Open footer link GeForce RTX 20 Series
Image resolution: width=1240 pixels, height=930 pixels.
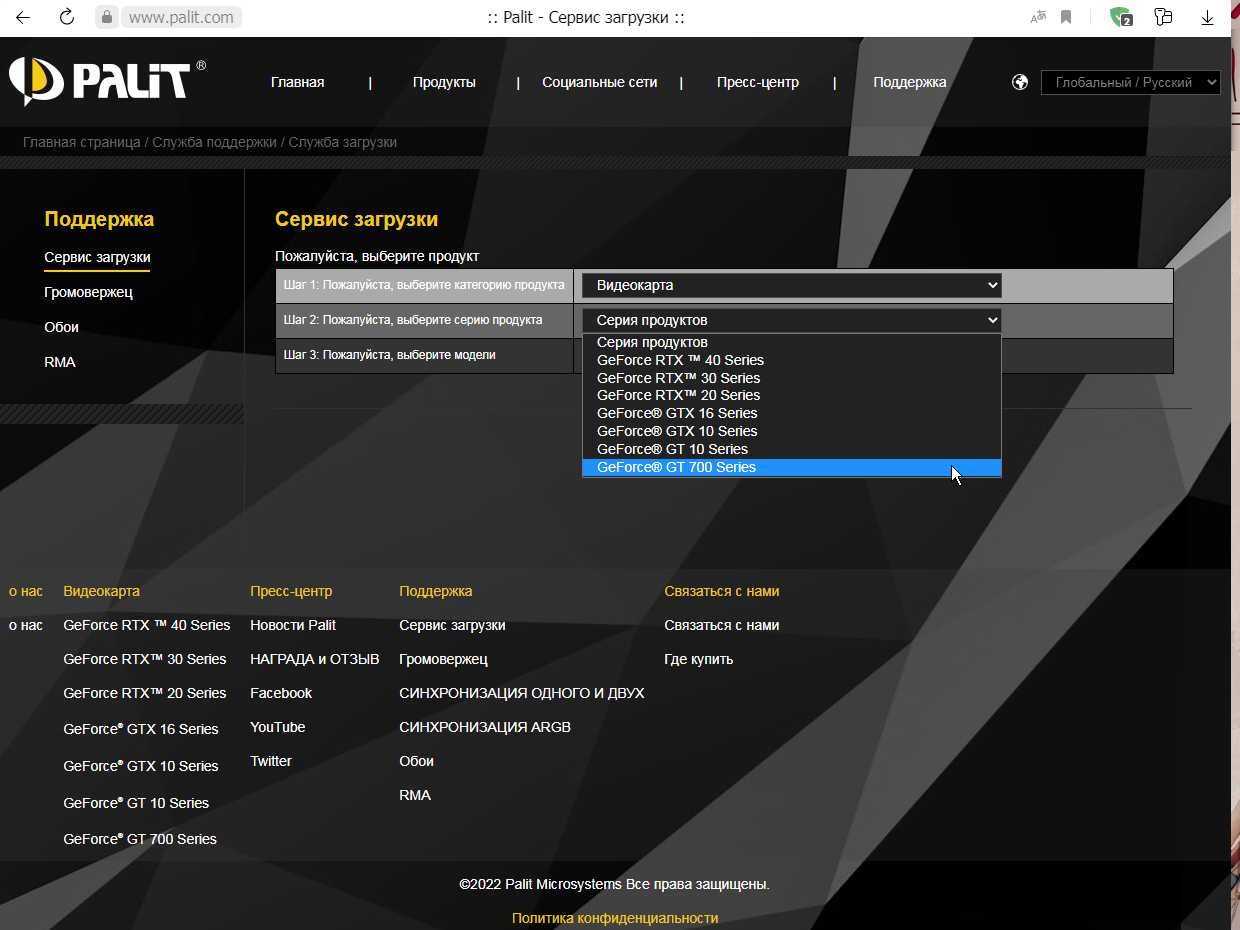point(145,693)
